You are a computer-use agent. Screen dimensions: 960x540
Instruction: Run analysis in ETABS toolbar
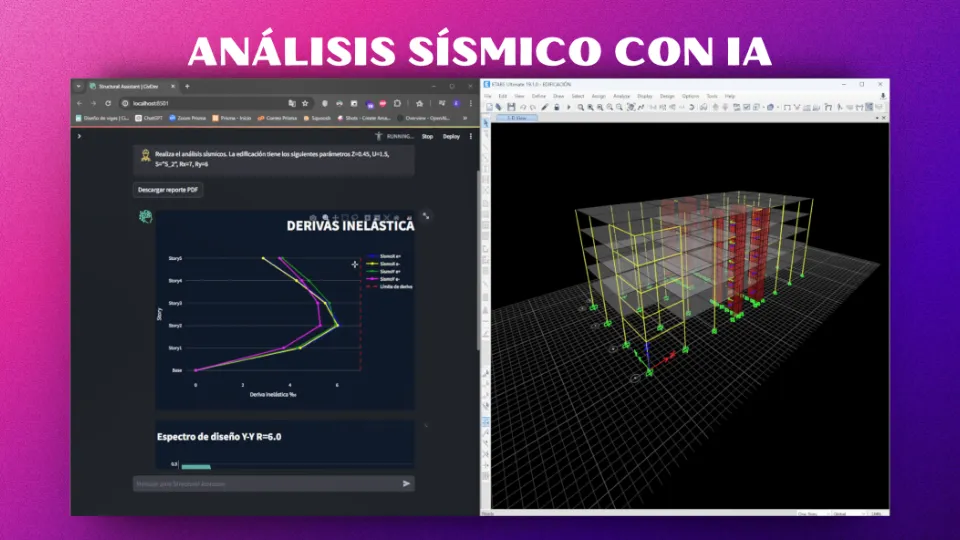click(x=569, y=107)
